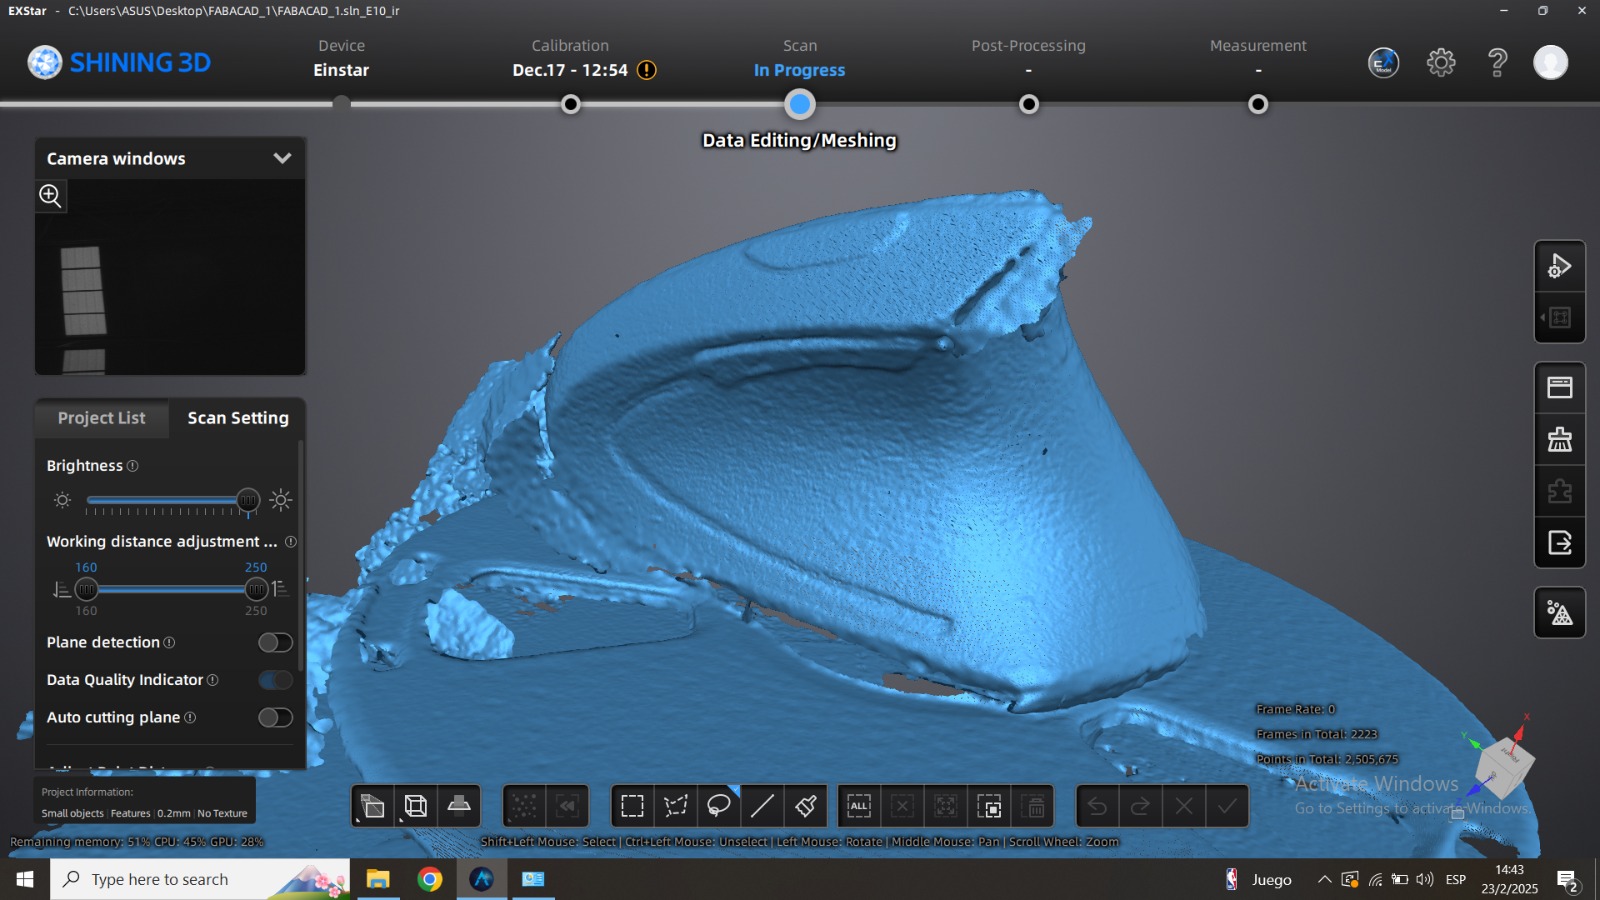Click the 'Small objects' project info text
This screenshot has height=900, width=1600.
[72, 814]
